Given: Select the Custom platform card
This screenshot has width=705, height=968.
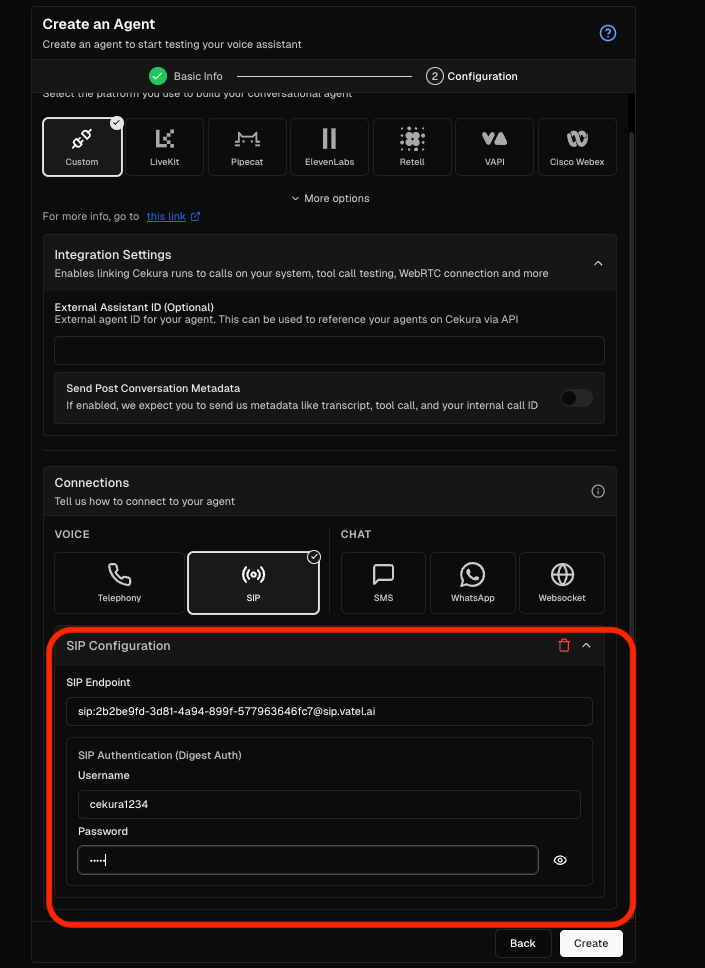Looking at the screenshot, I should coord(82,147).
